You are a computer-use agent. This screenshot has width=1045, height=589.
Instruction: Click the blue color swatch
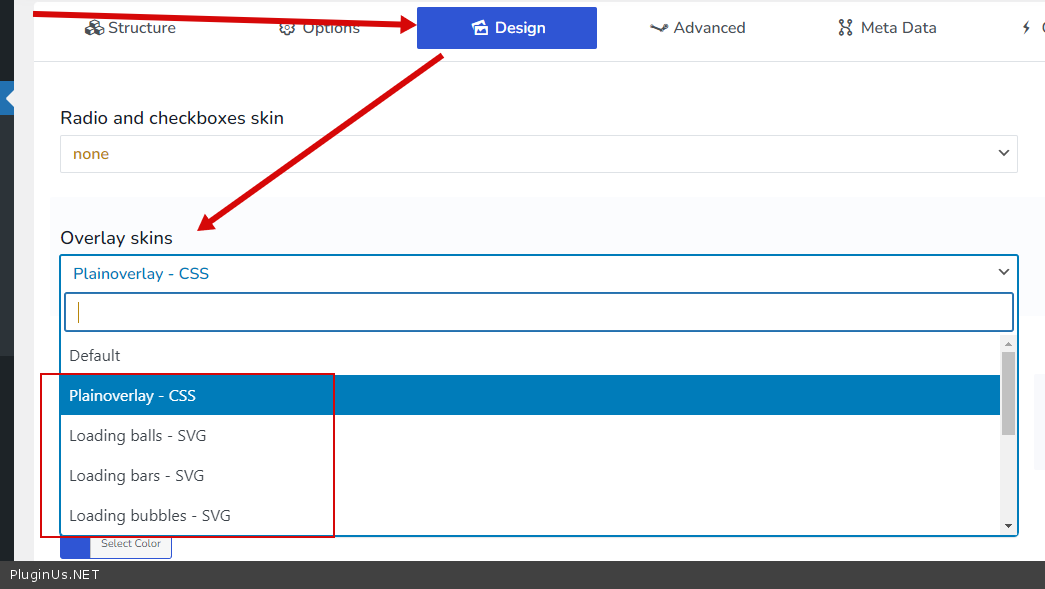point(75,545)
